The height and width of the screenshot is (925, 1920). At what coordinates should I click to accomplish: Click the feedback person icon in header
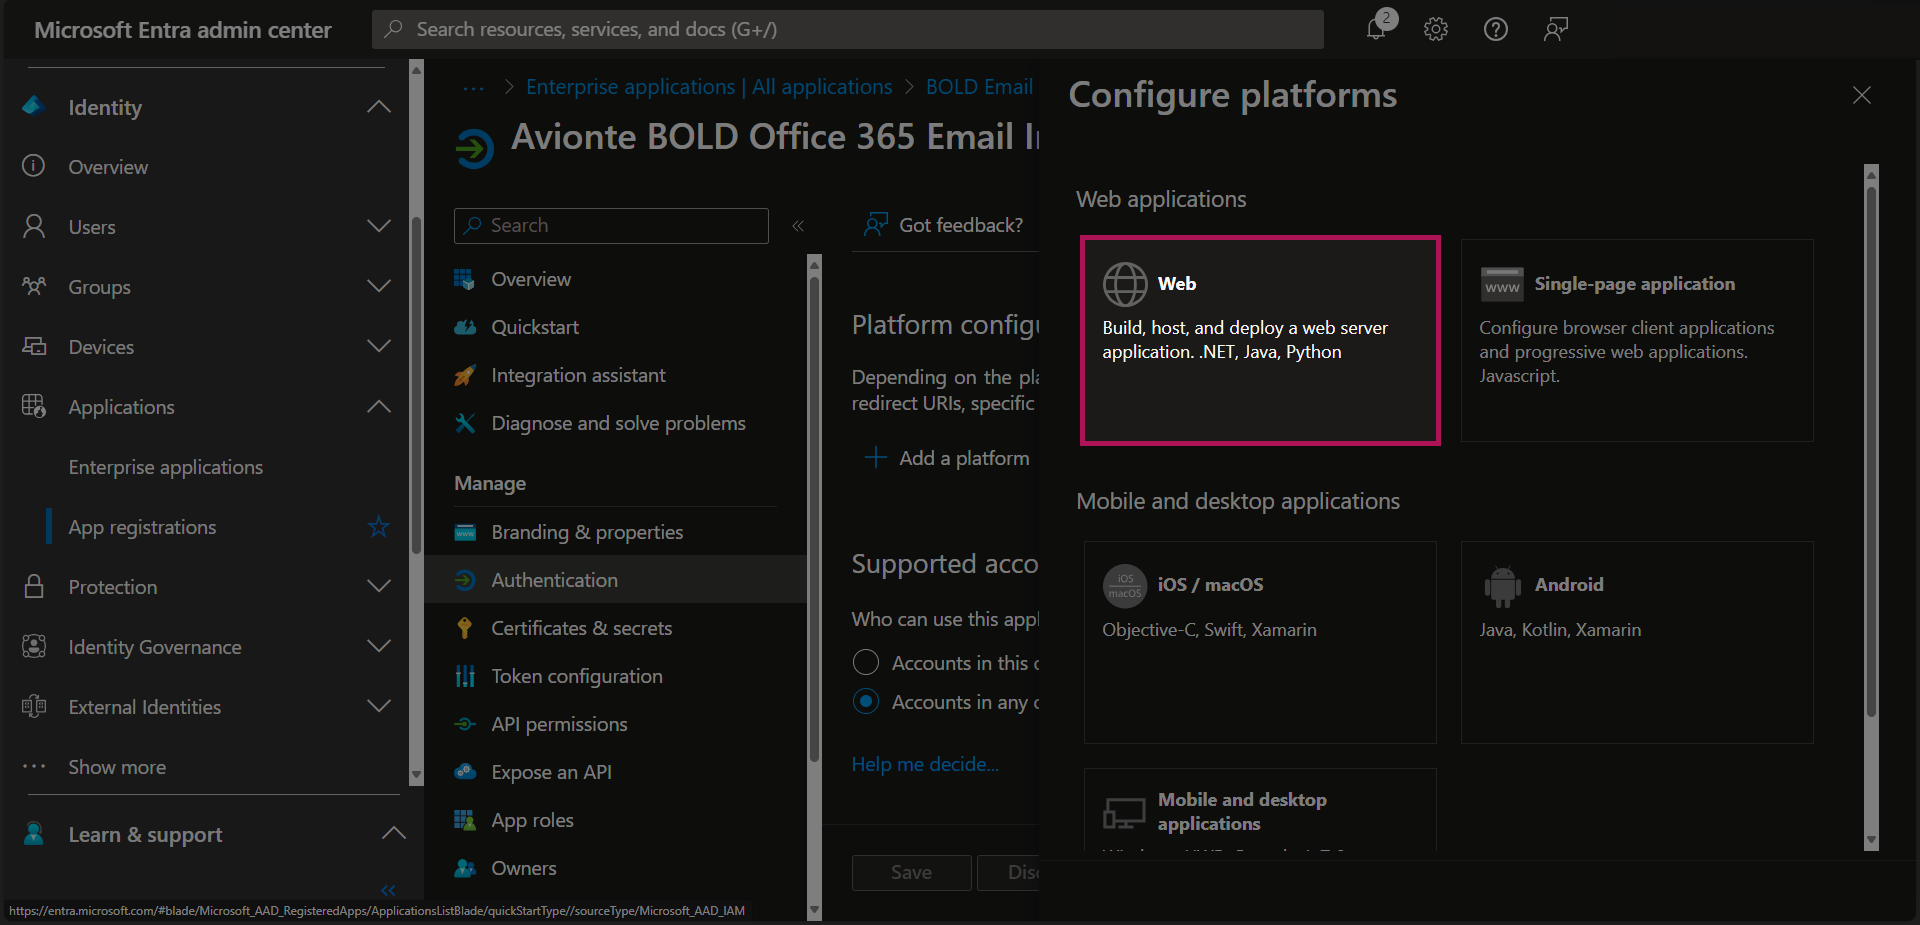(1555, 29)
